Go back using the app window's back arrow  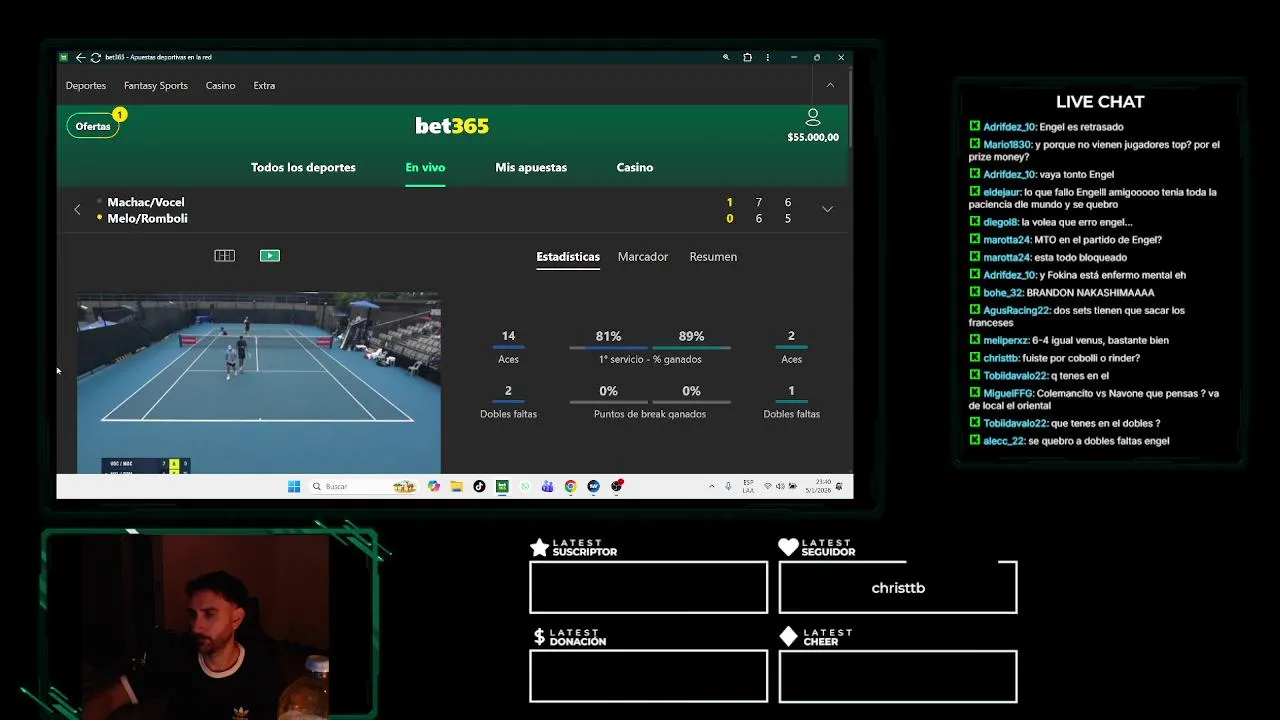[80, 57]
